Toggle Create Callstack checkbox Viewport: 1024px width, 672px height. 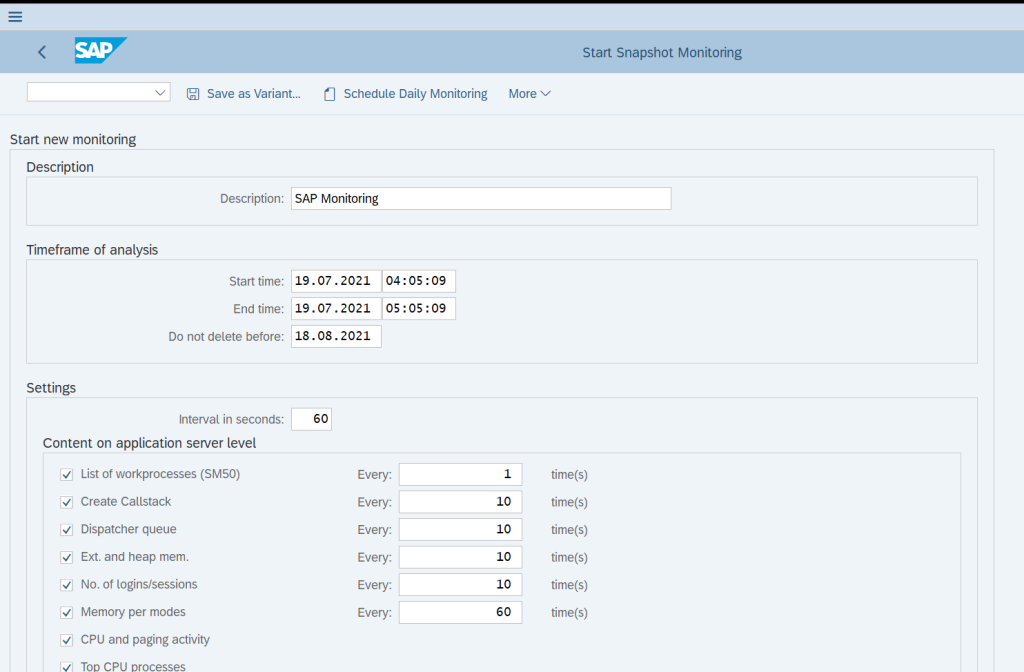(x=67, y=502)
